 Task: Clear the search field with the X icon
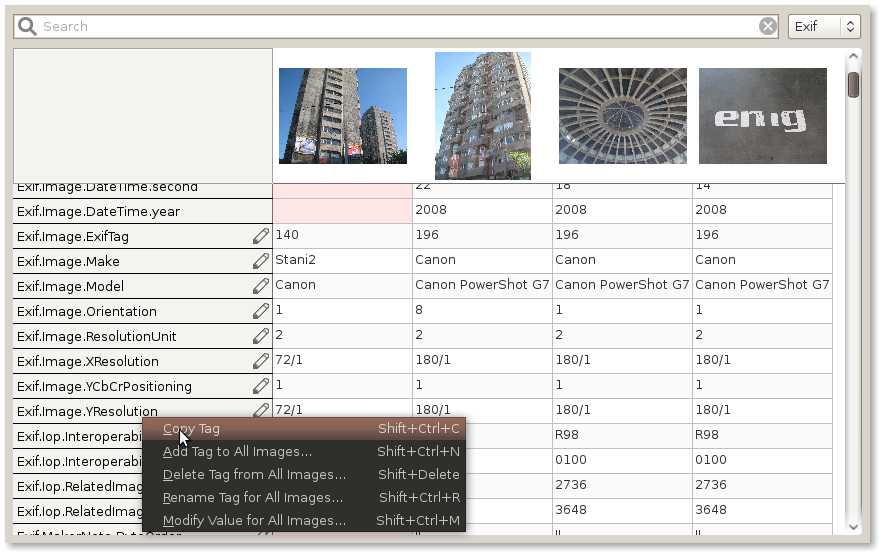click(x=767, y=26)
